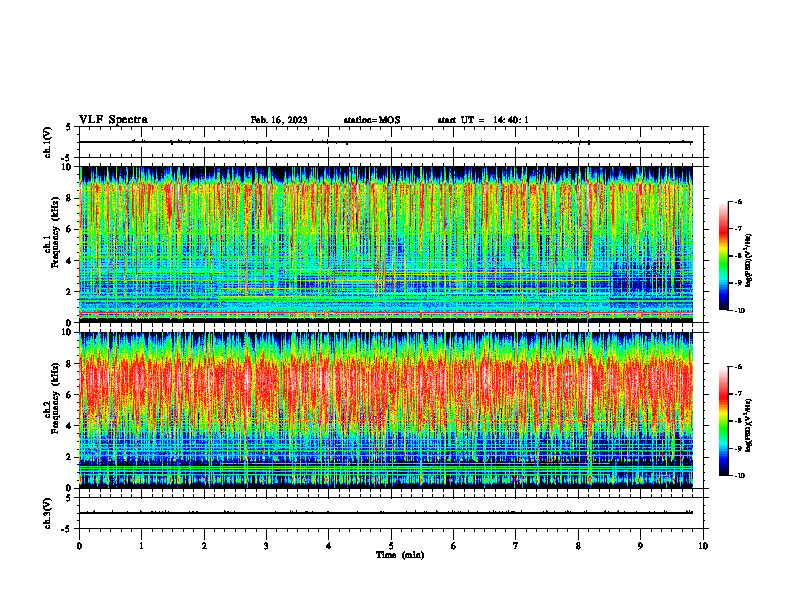Click the ch.1 colorbar "-8" value

point(738,256)
